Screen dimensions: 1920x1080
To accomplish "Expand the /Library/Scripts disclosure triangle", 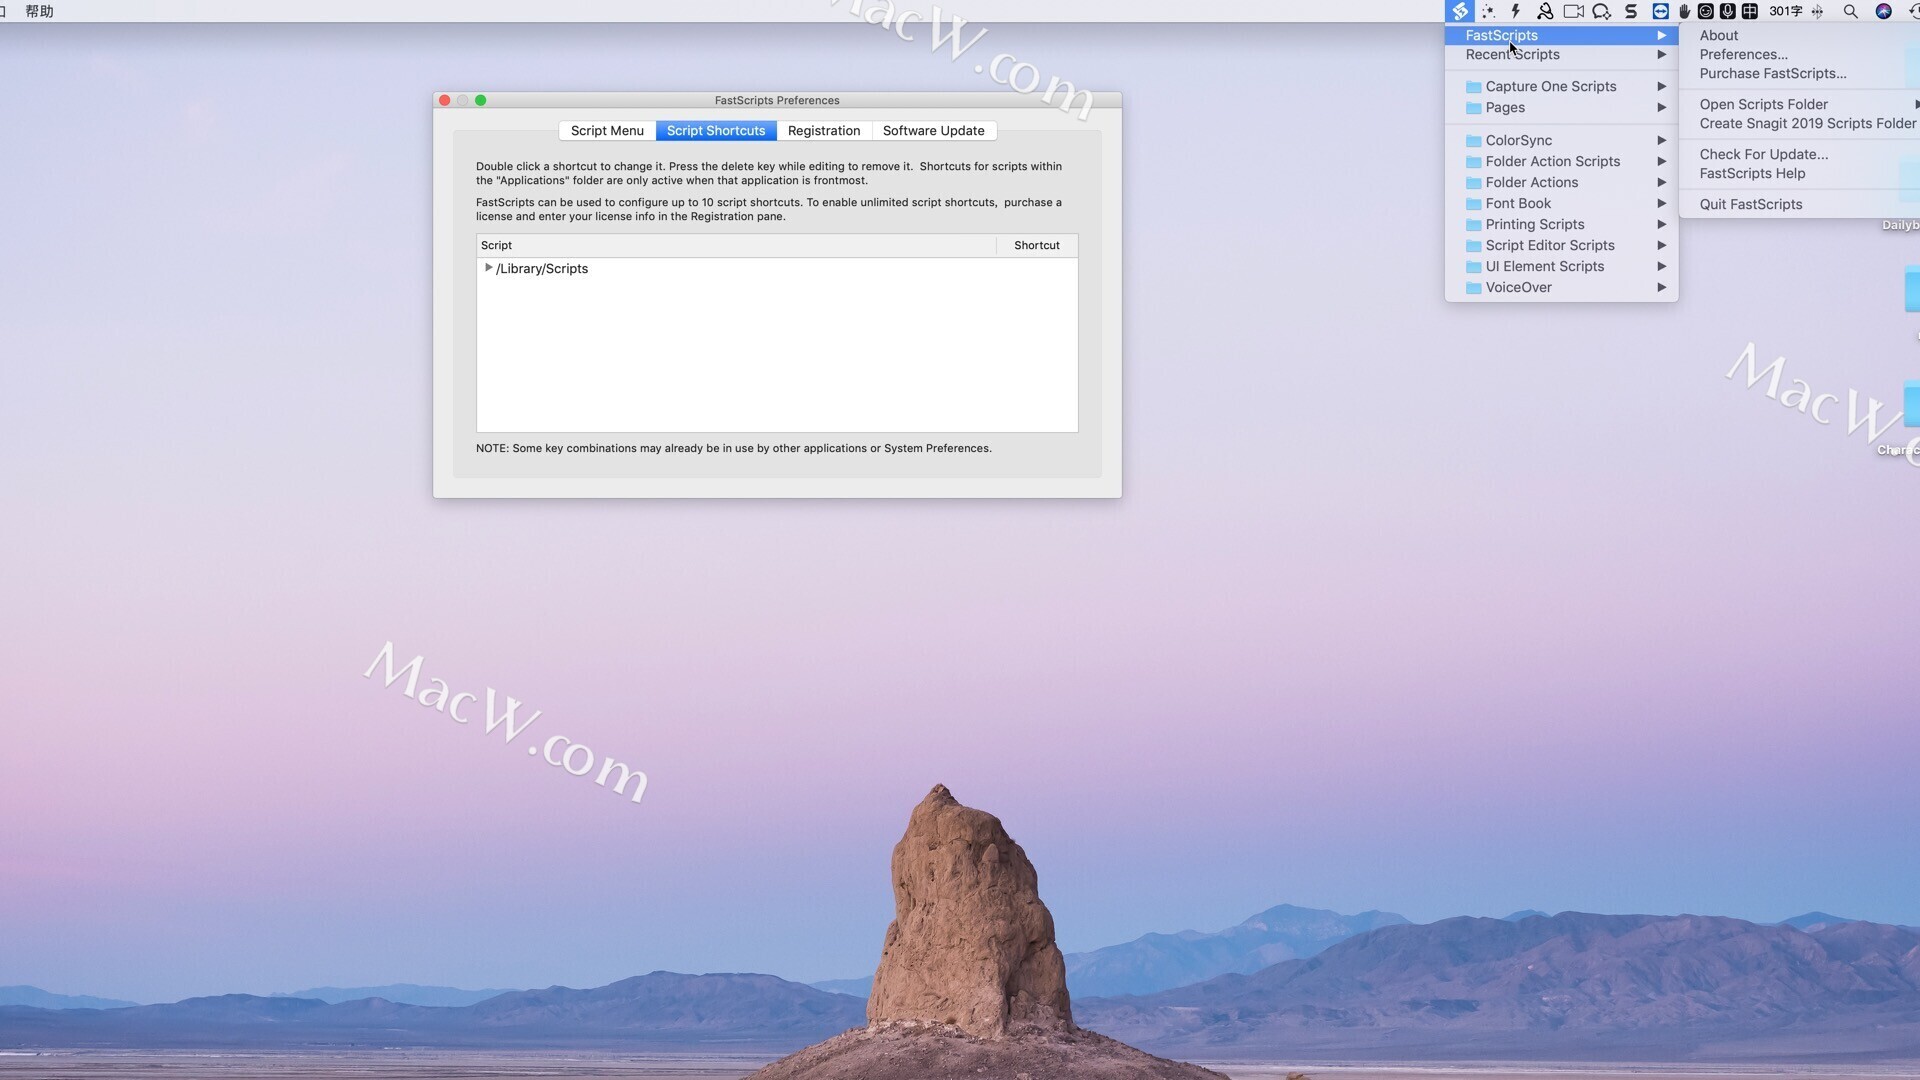I will (x=488, y=268).
